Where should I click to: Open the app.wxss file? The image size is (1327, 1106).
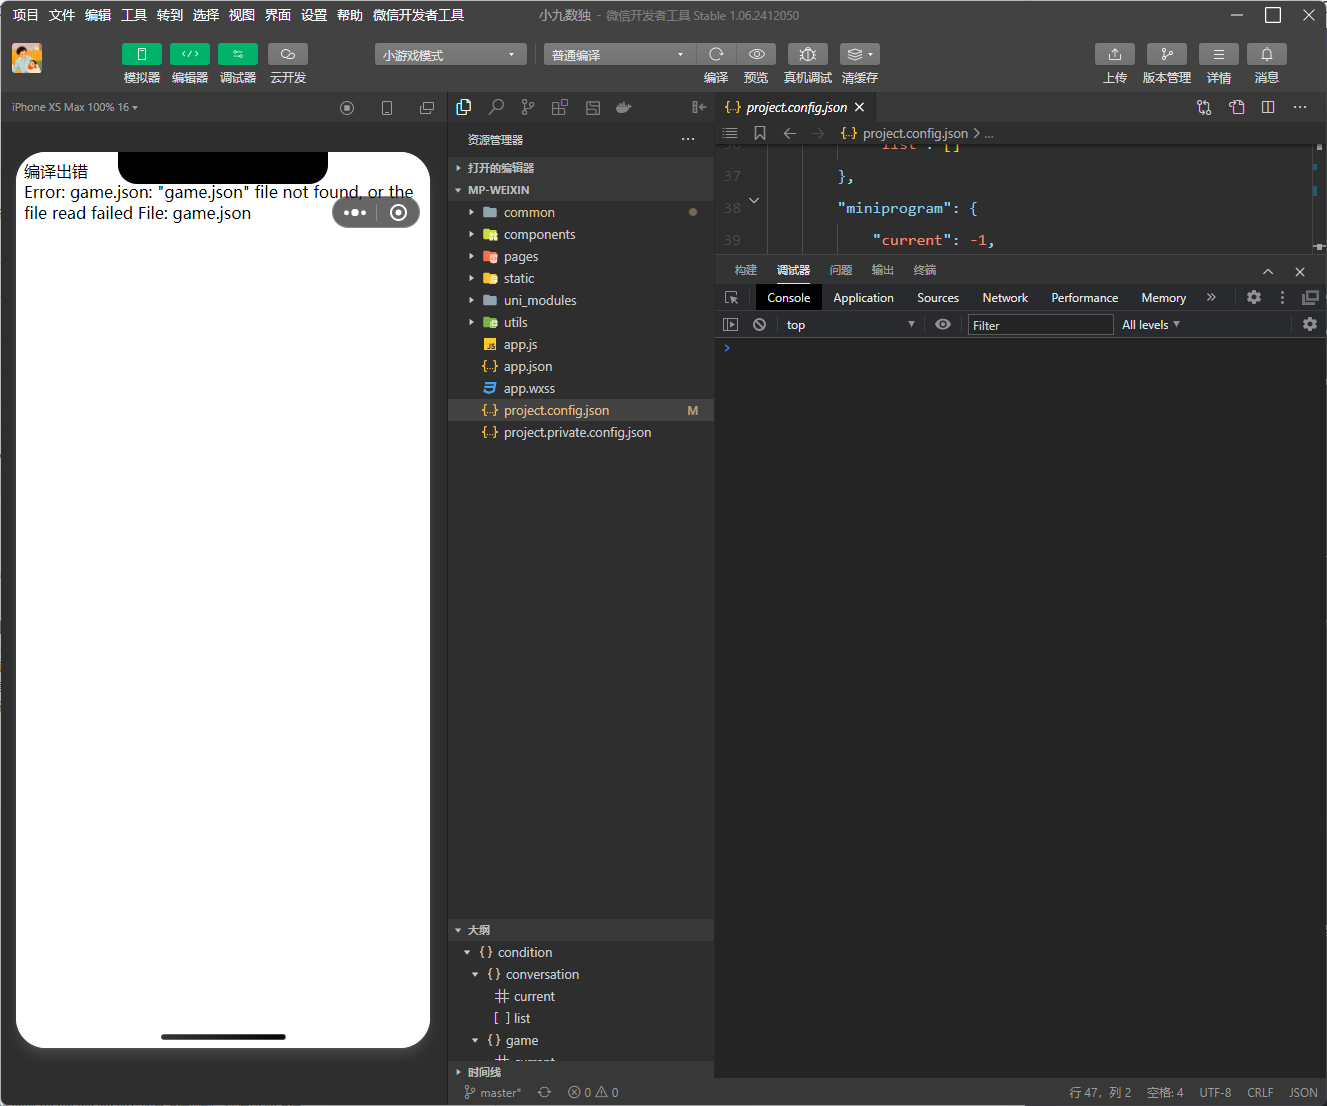pyautogui.click(x=581, y=388)
